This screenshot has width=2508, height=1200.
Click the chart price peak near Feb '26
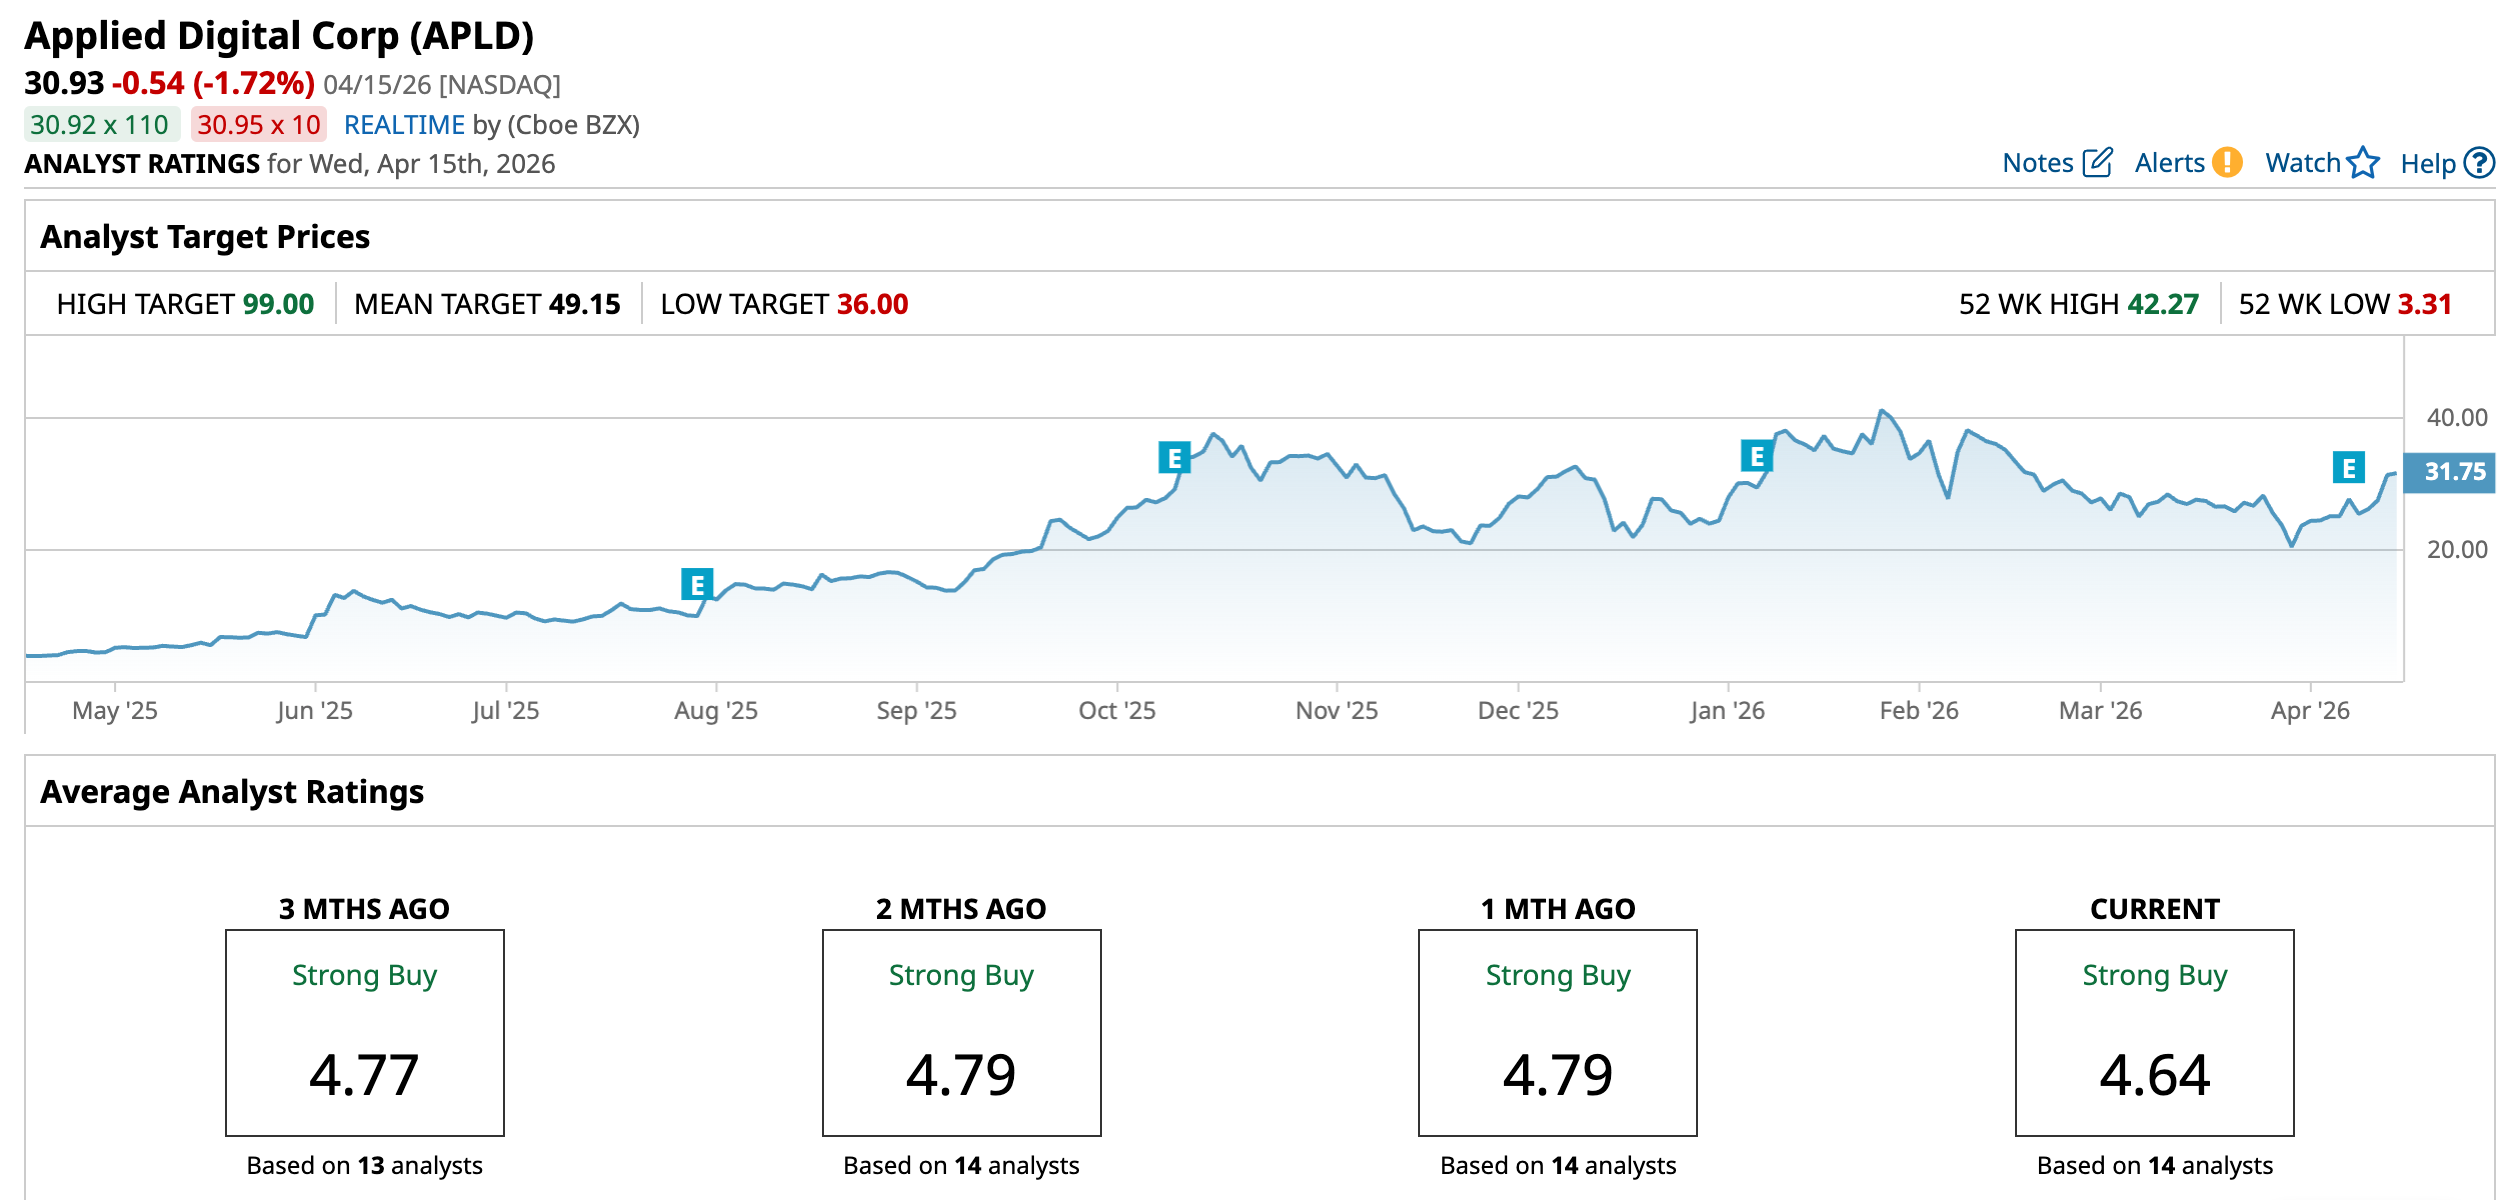pyautogui.click(x=1881, y=411)
